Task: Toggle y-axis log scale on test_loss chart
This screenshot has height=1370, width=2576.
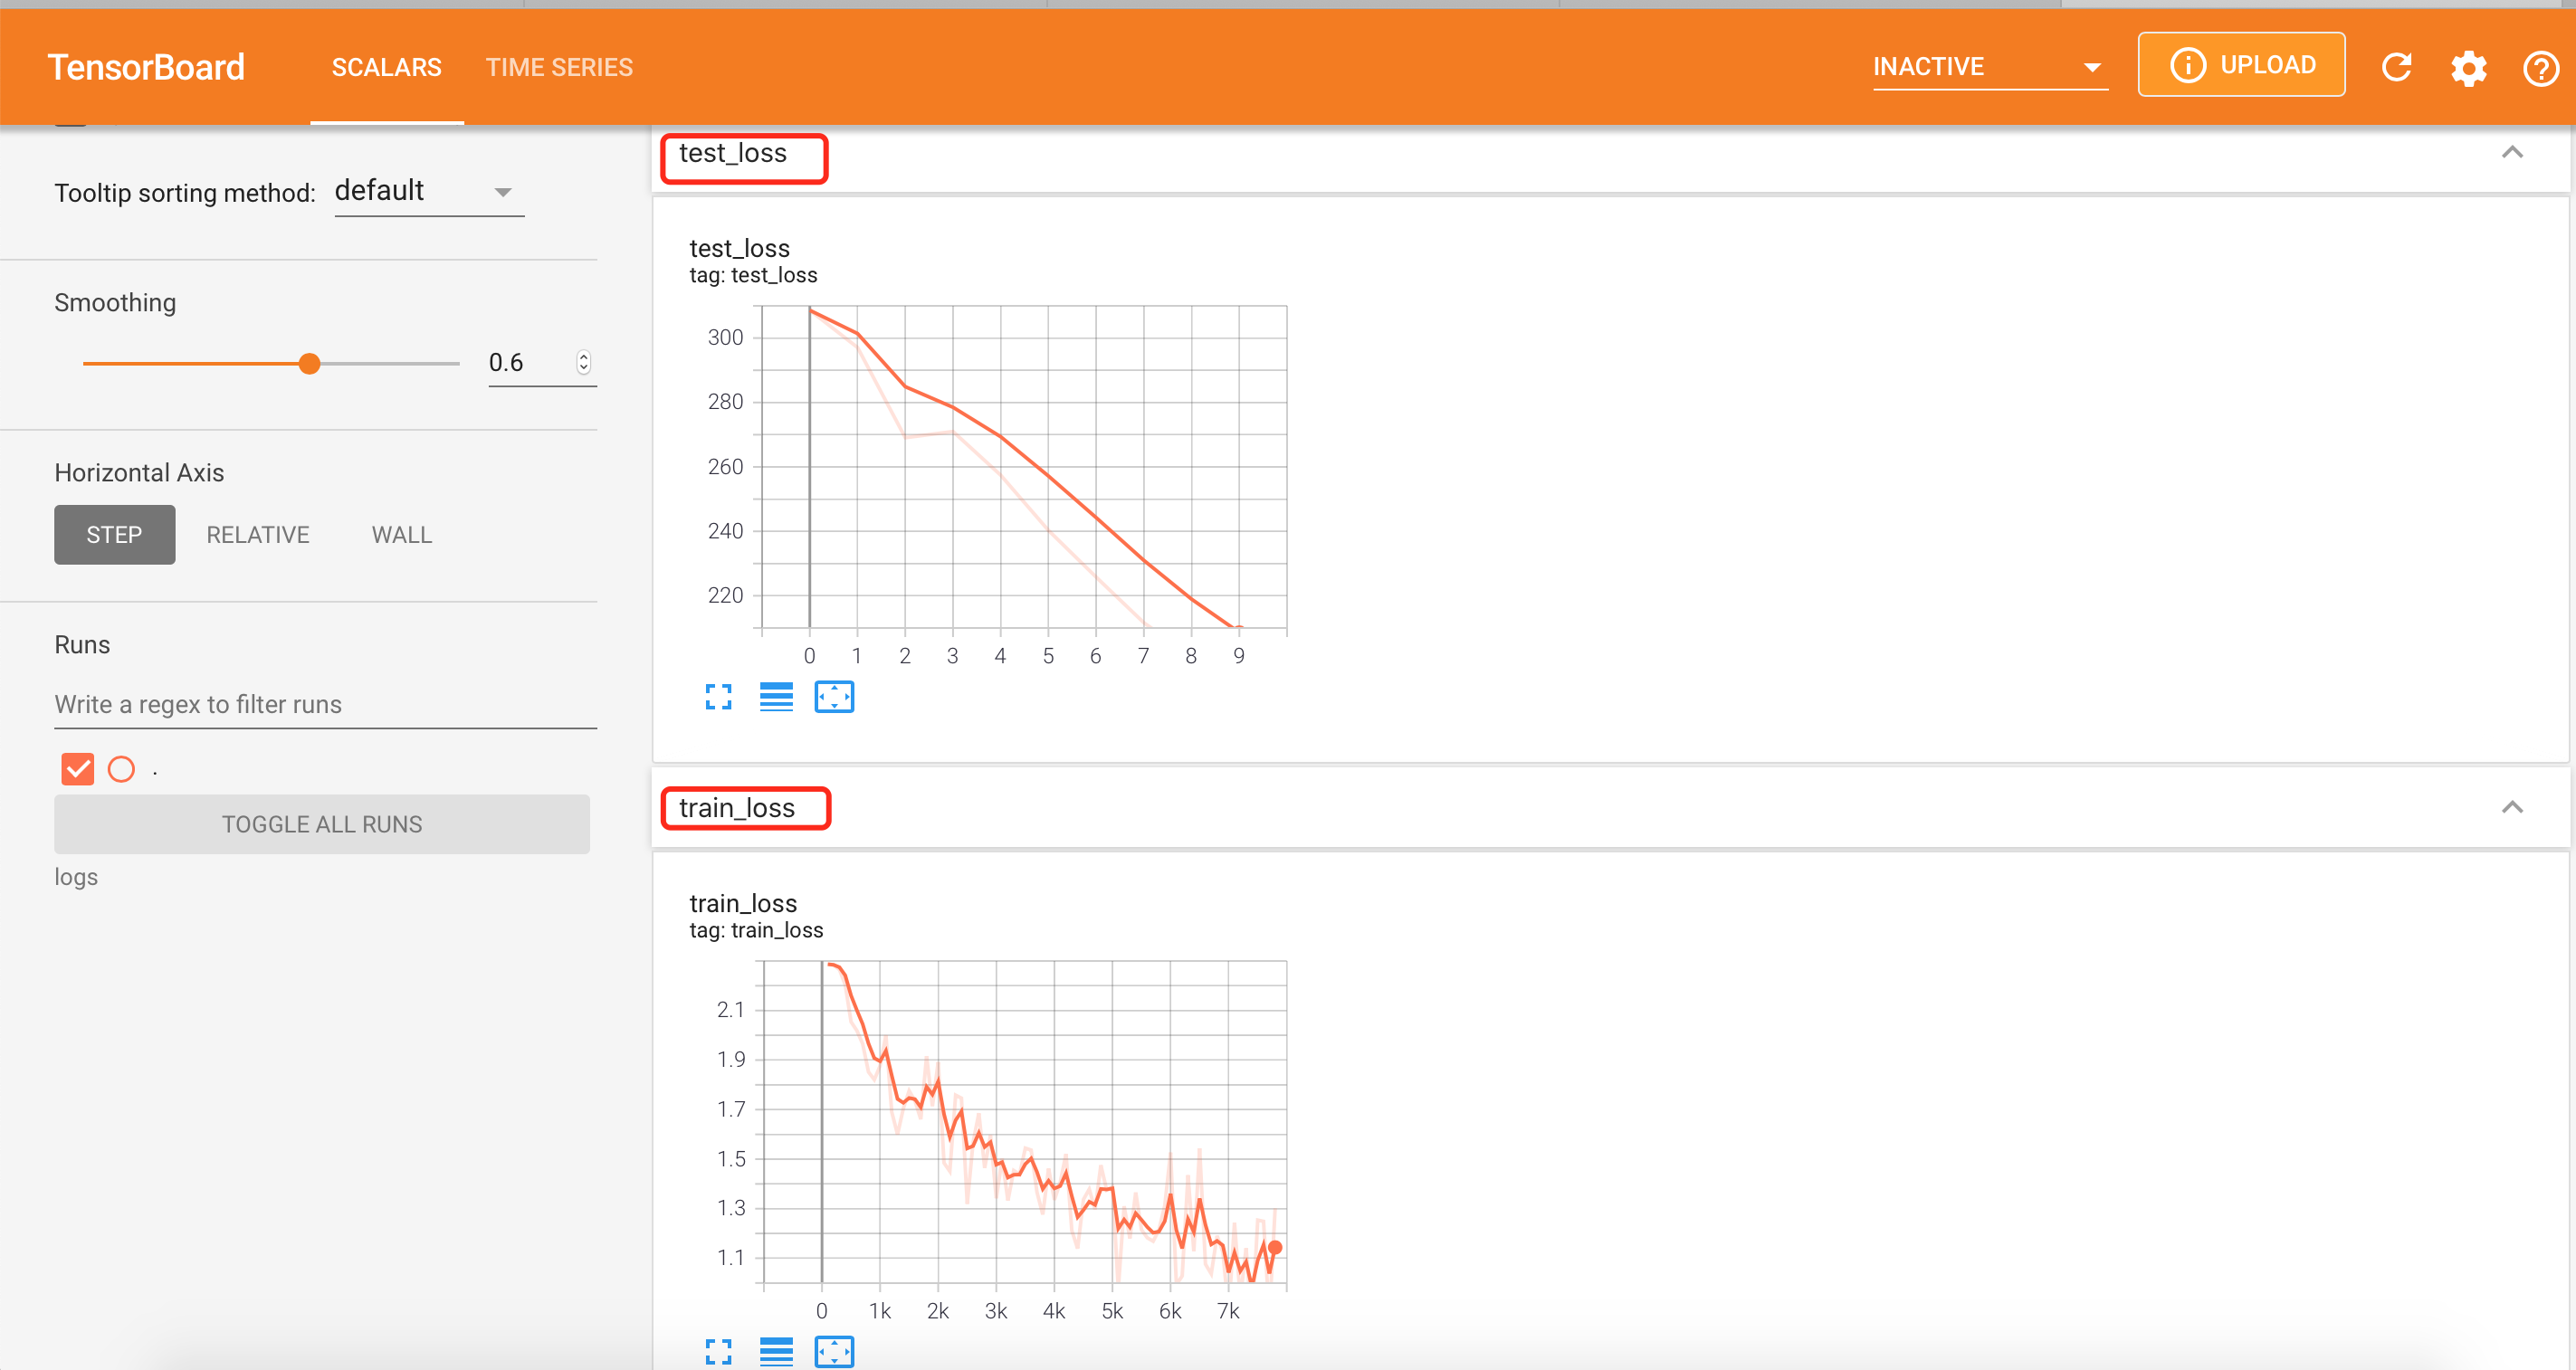Action: pos(776,697)
